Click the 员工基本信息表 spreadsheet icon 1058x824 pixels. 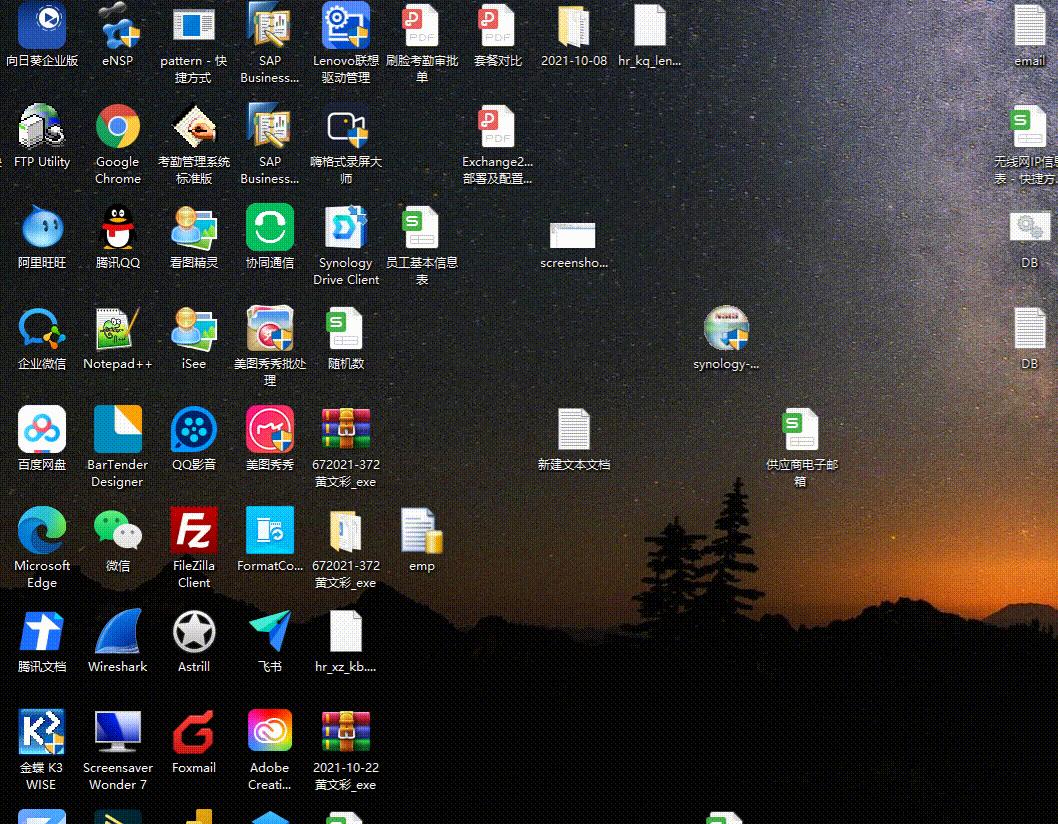click(x=422, y=227)
